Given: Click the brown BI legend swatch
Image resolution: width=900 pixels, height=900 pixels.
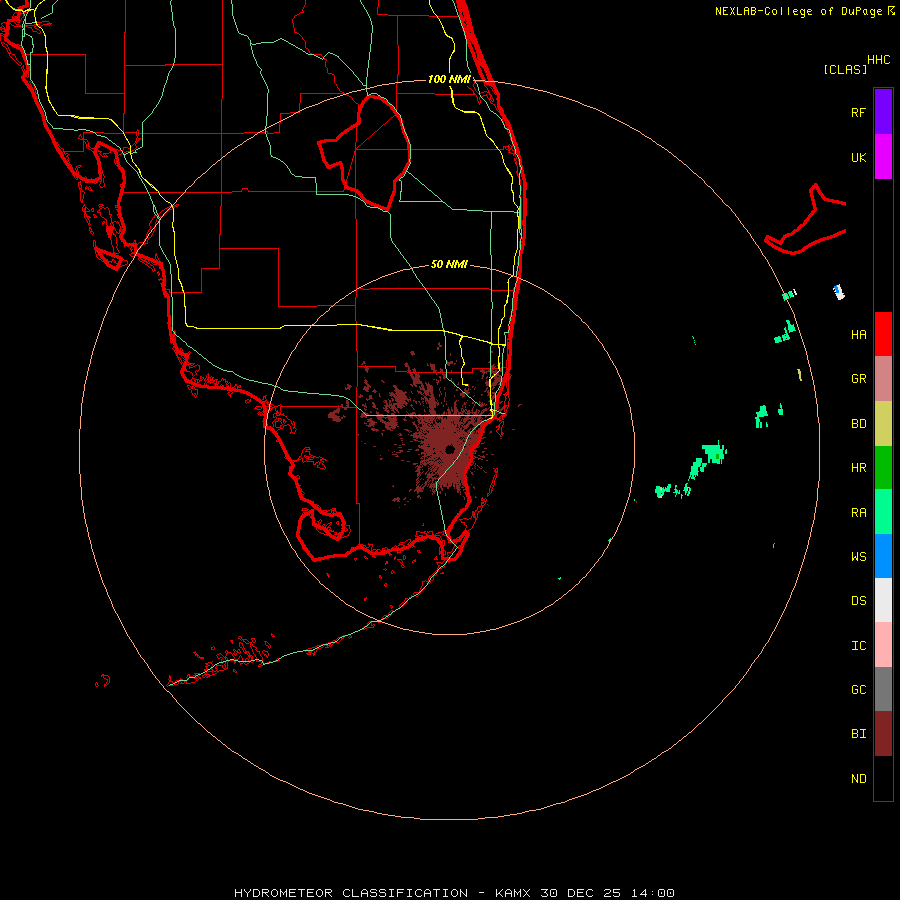Looking at the screenshot, I should [883, 734].
